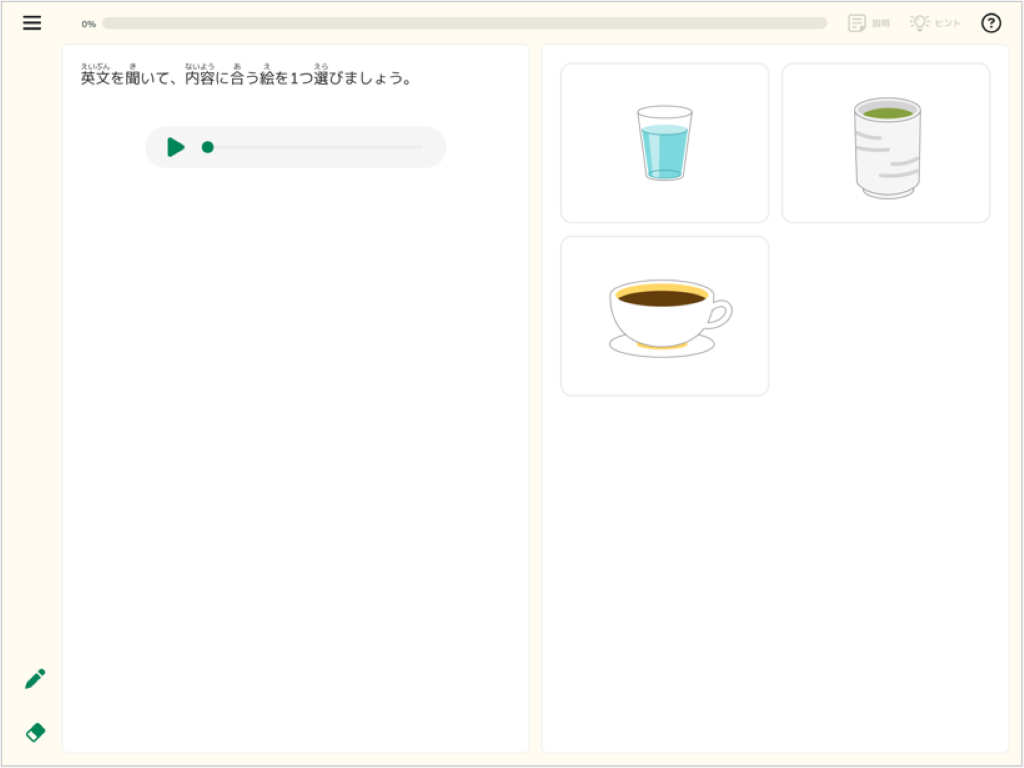Click the 0% progress label
The width and height of the screenshot is (1024, 768).
pyautogui.click(x=89, y=24)
